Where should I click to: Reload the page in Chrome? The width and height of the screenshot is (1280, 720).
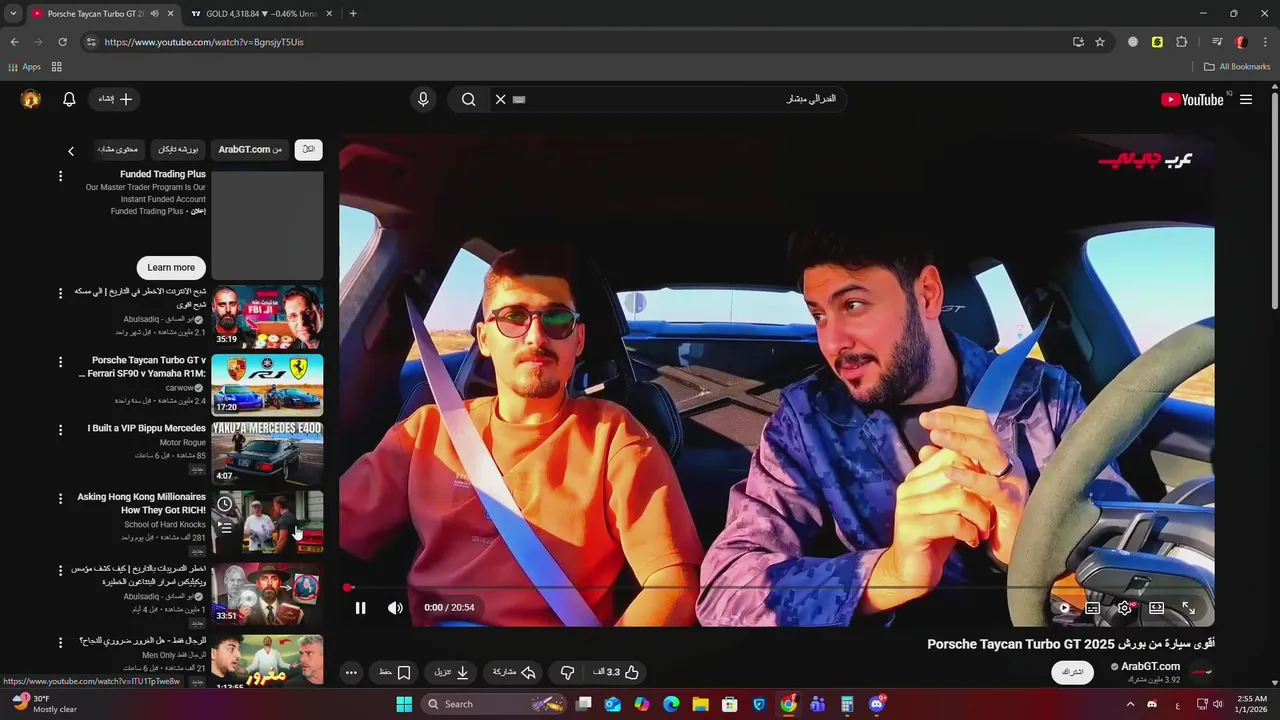pos(62,42)
